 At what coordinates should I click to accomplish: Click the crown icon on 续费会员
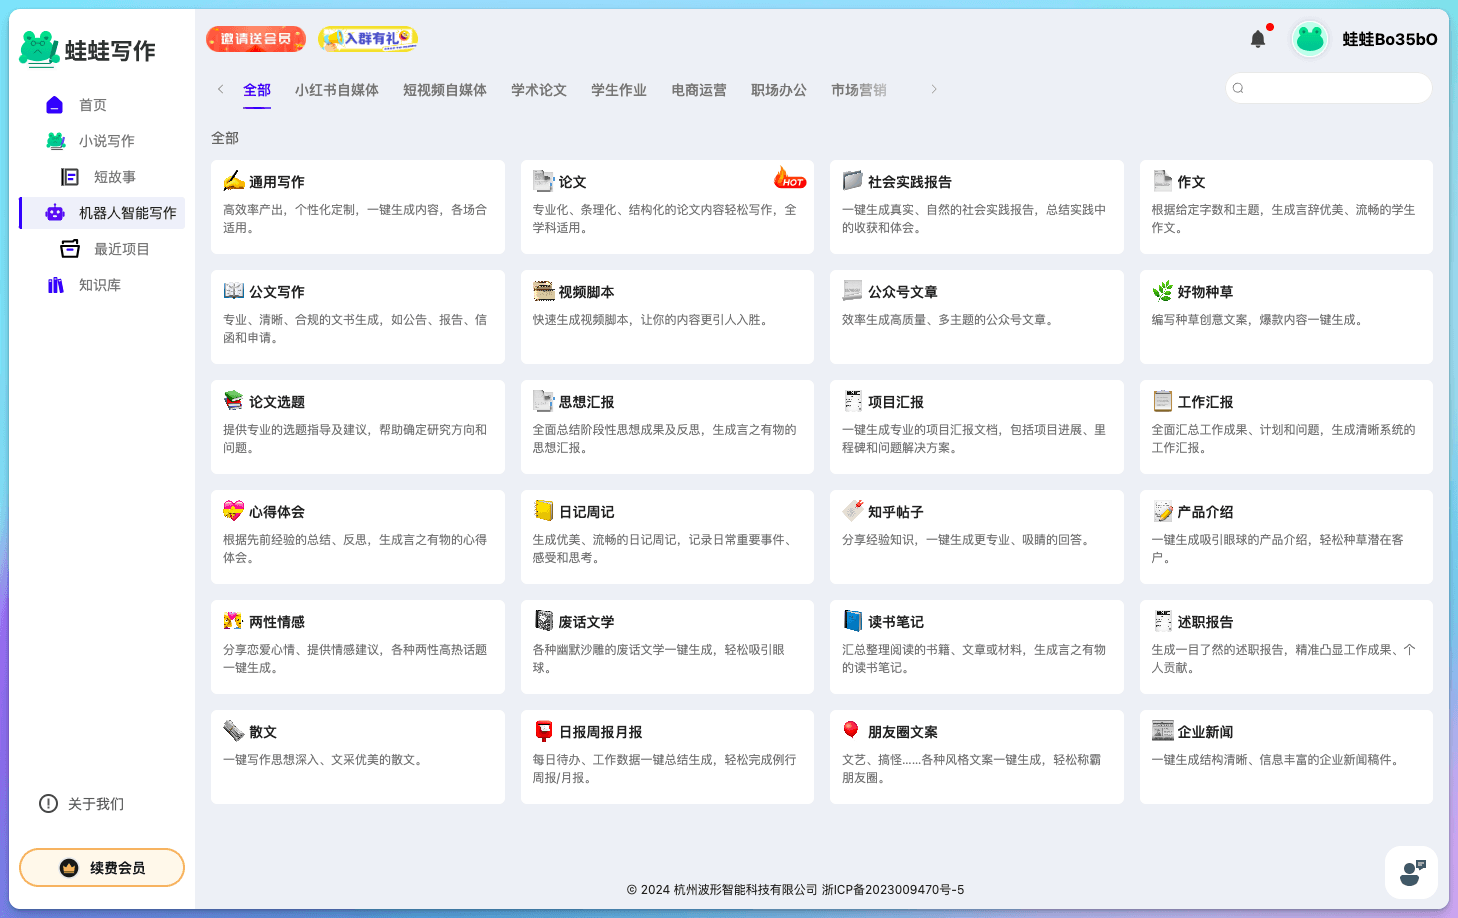point(69,868)
